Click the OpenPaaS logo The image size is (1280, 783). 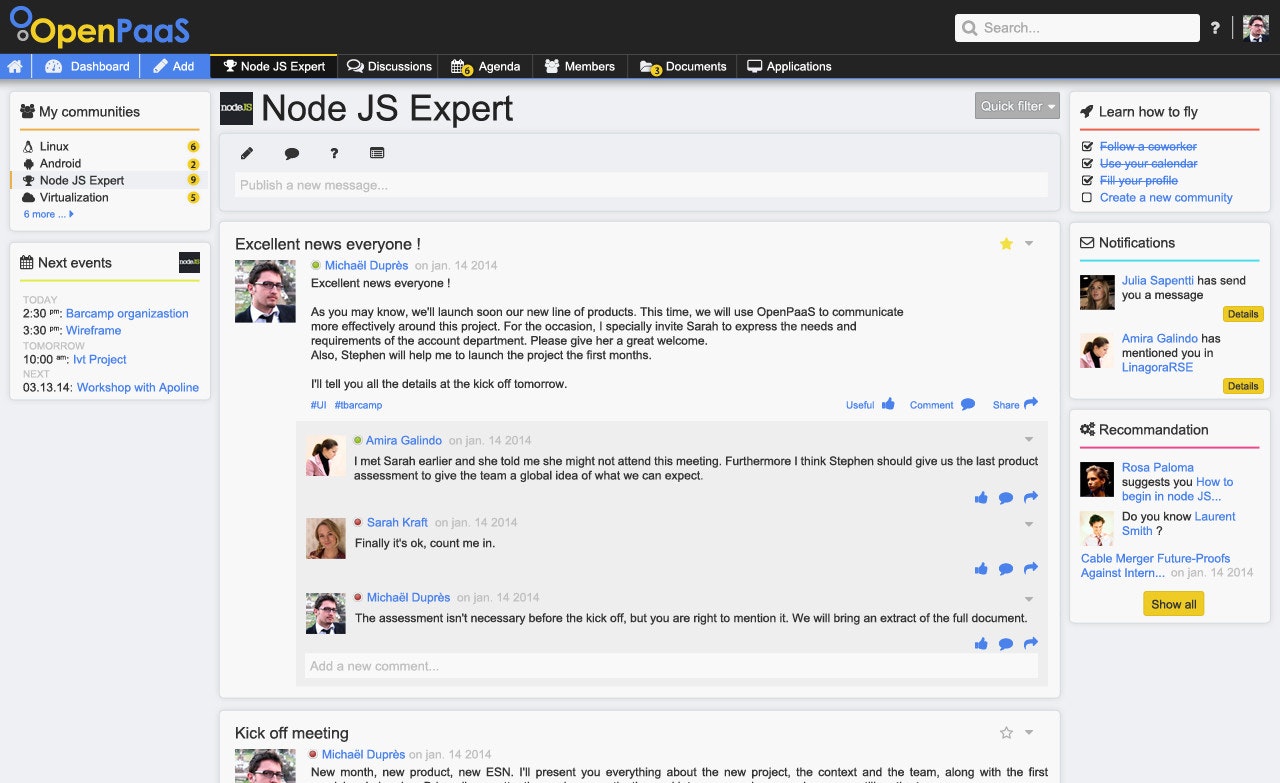tap(100, 27)
